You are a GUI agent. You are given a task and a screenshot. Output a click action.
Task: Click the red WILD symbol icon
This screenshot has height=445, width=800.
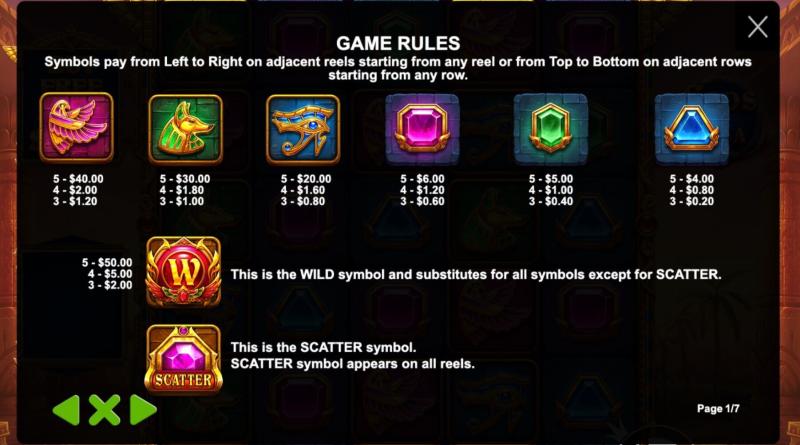click(184, 271)
